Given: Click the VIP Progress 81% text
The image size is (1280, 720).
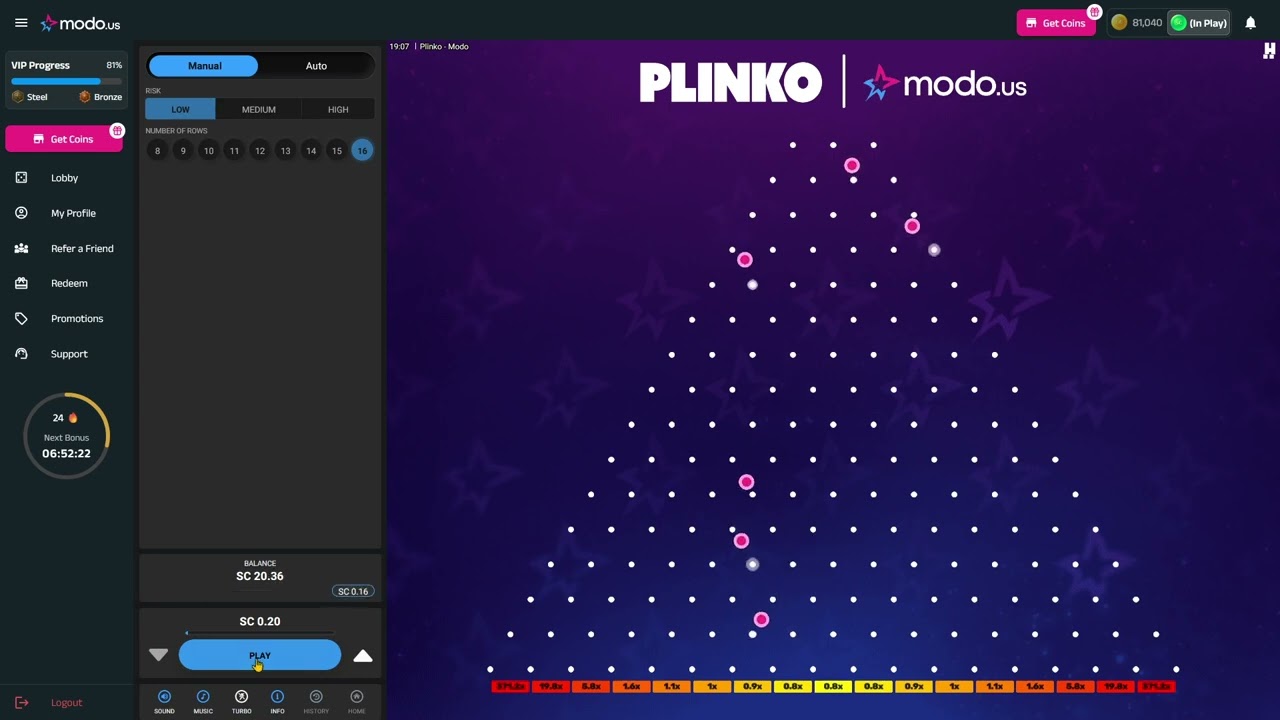Looking at the screenshot, I should click(x=114, y=65).
